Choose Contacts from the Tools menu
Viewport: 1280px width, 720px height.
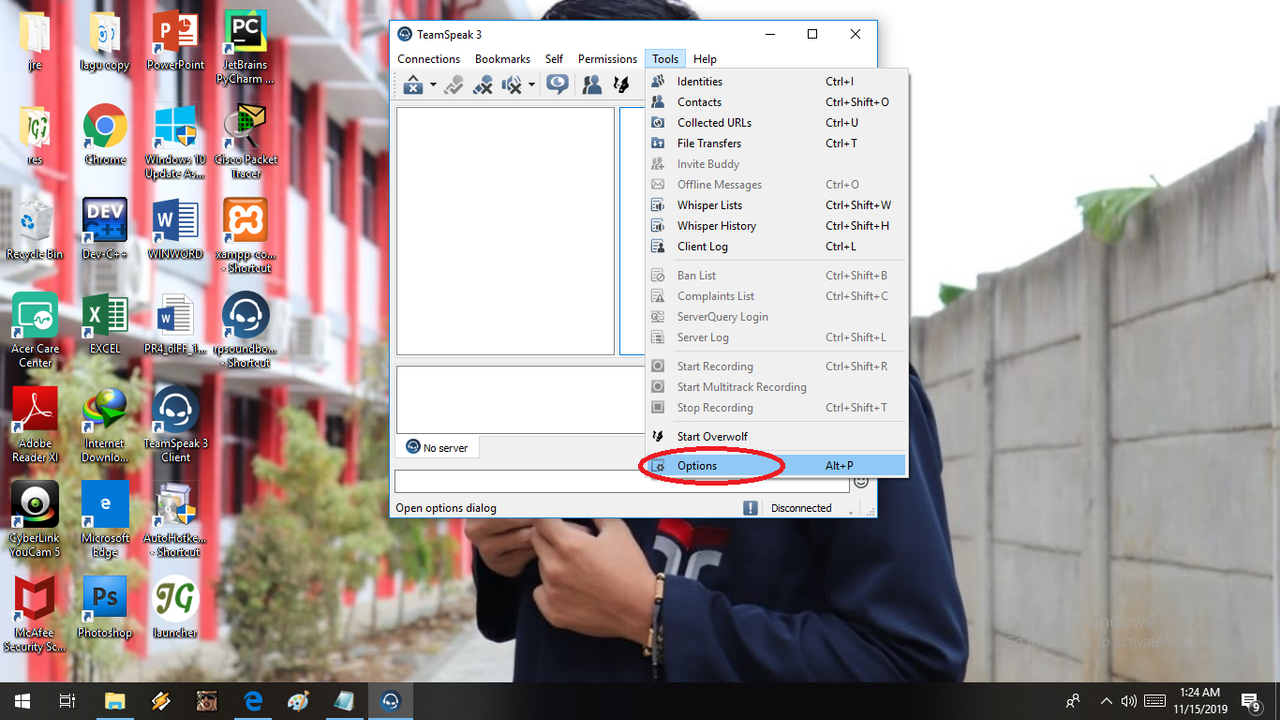[x=776, y=102]
